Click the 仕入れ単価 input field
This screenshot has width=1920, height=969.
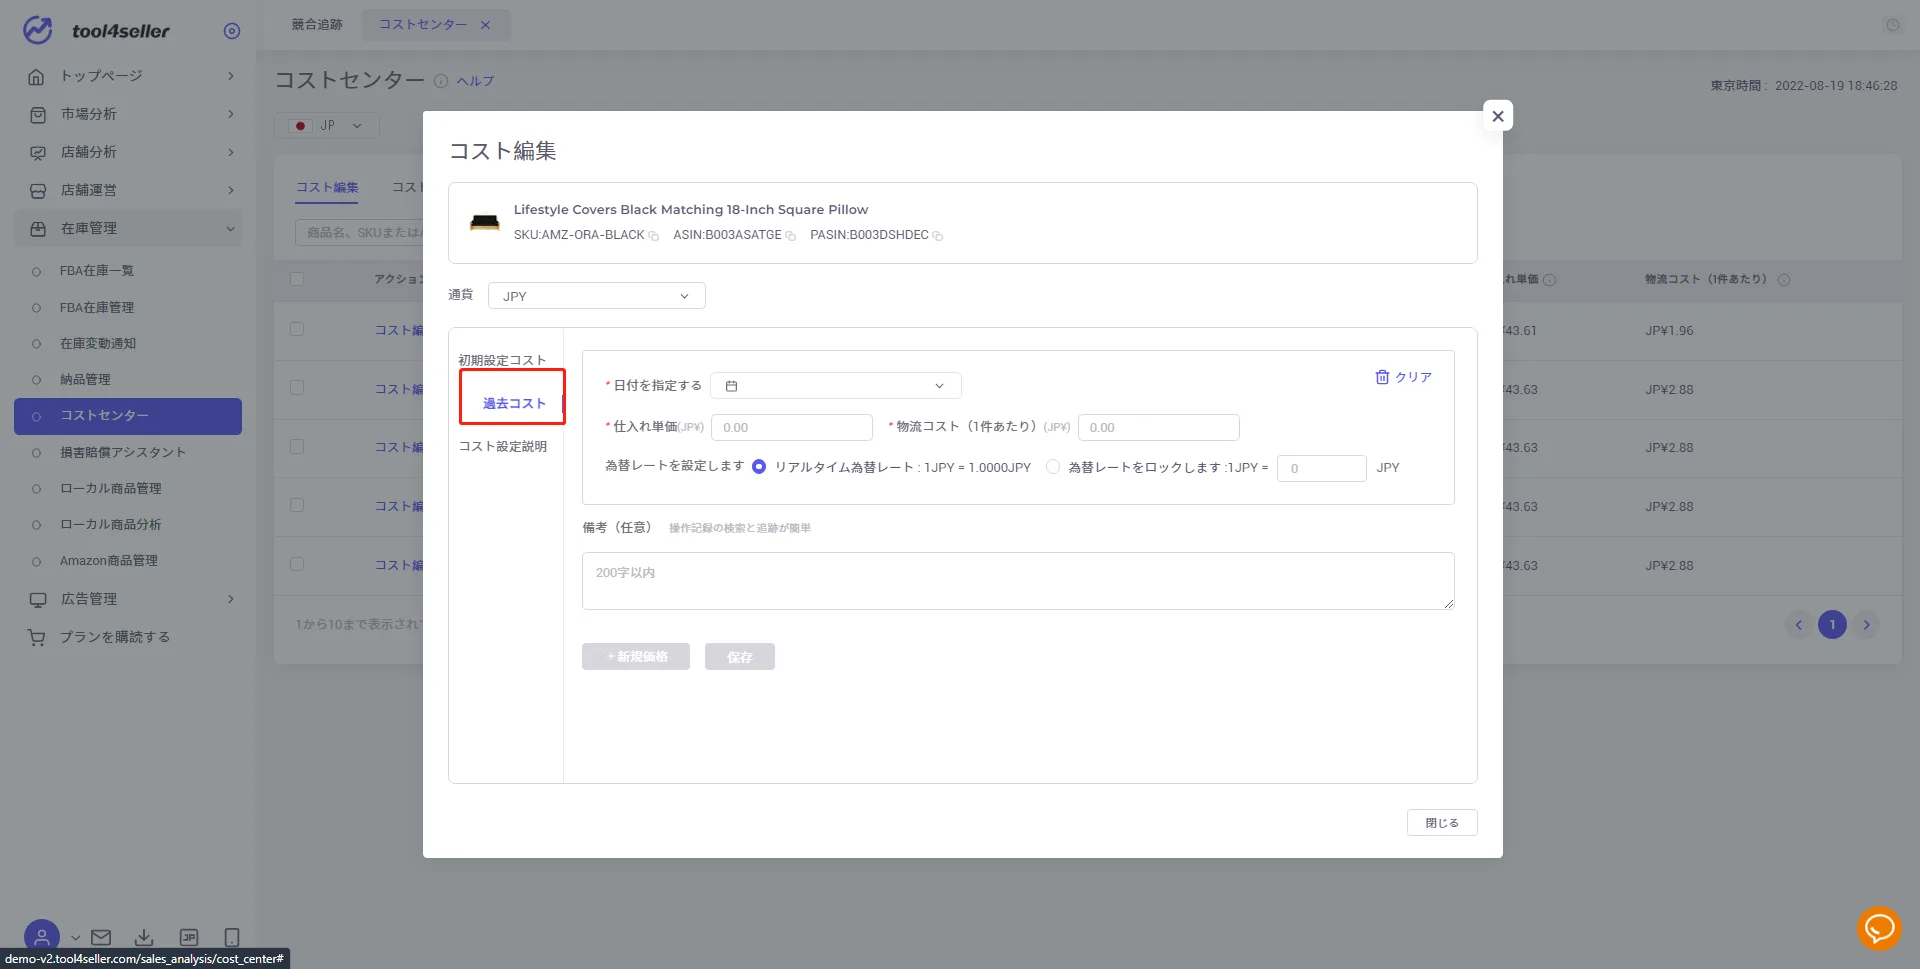[x=792, y=427]
